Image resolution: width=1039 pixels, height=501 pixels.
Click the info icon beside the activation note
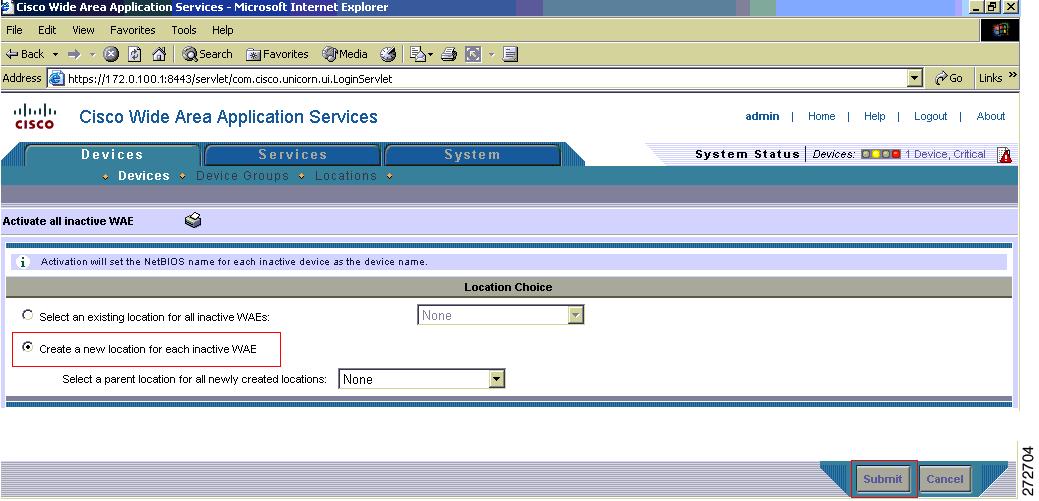tap(23, 262)
